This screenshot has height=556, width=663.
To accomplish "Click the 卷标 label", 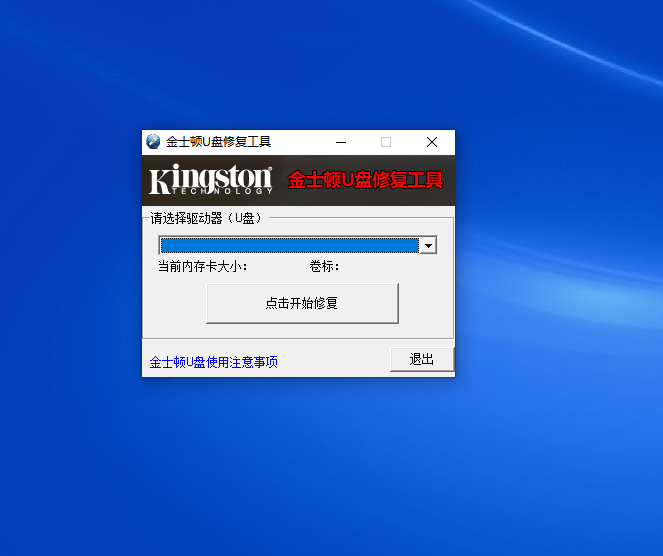I will pos(324,266).
